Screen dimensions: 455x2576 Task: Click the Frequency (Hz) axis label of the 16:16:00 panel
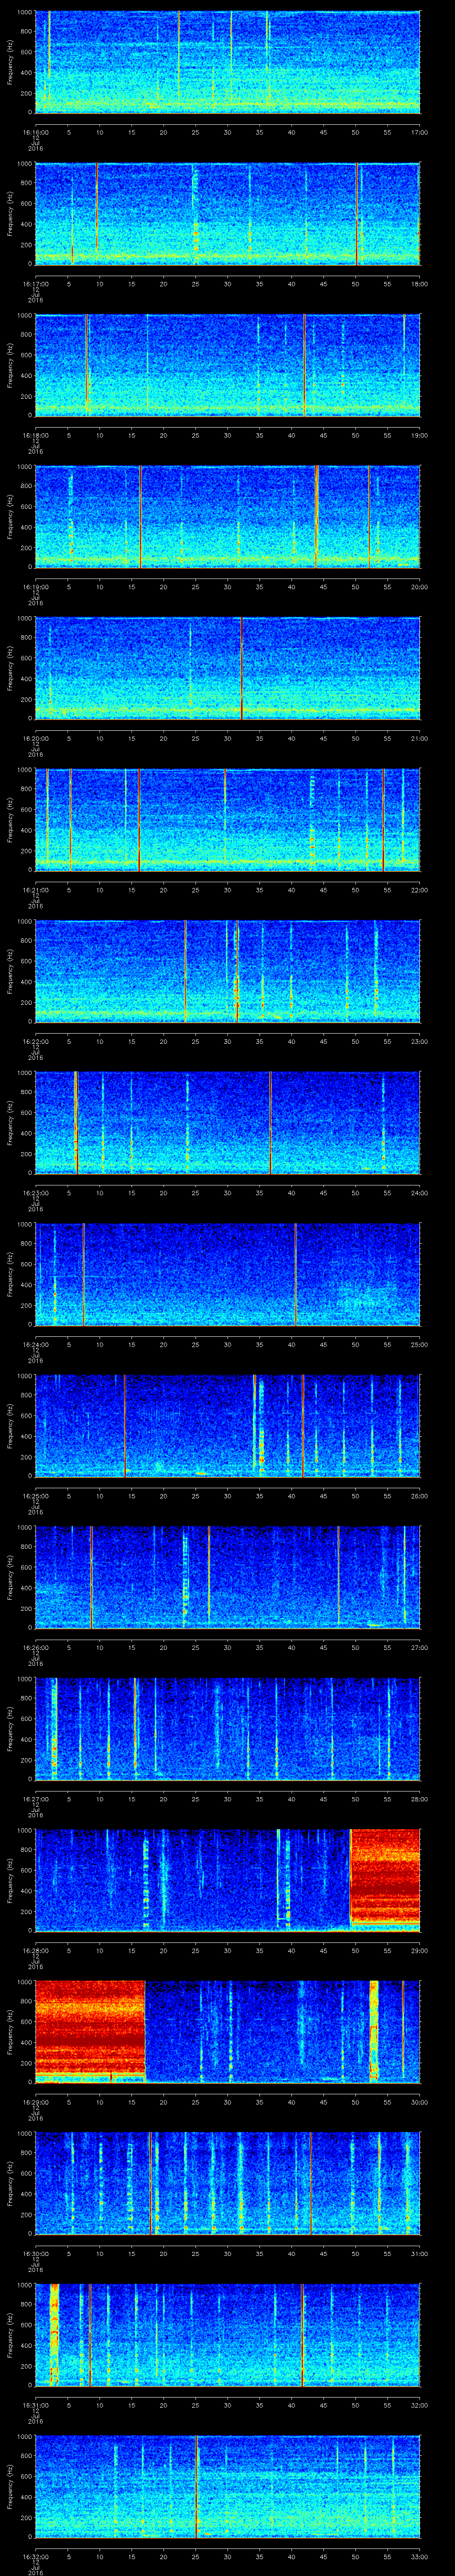(10, 62)
